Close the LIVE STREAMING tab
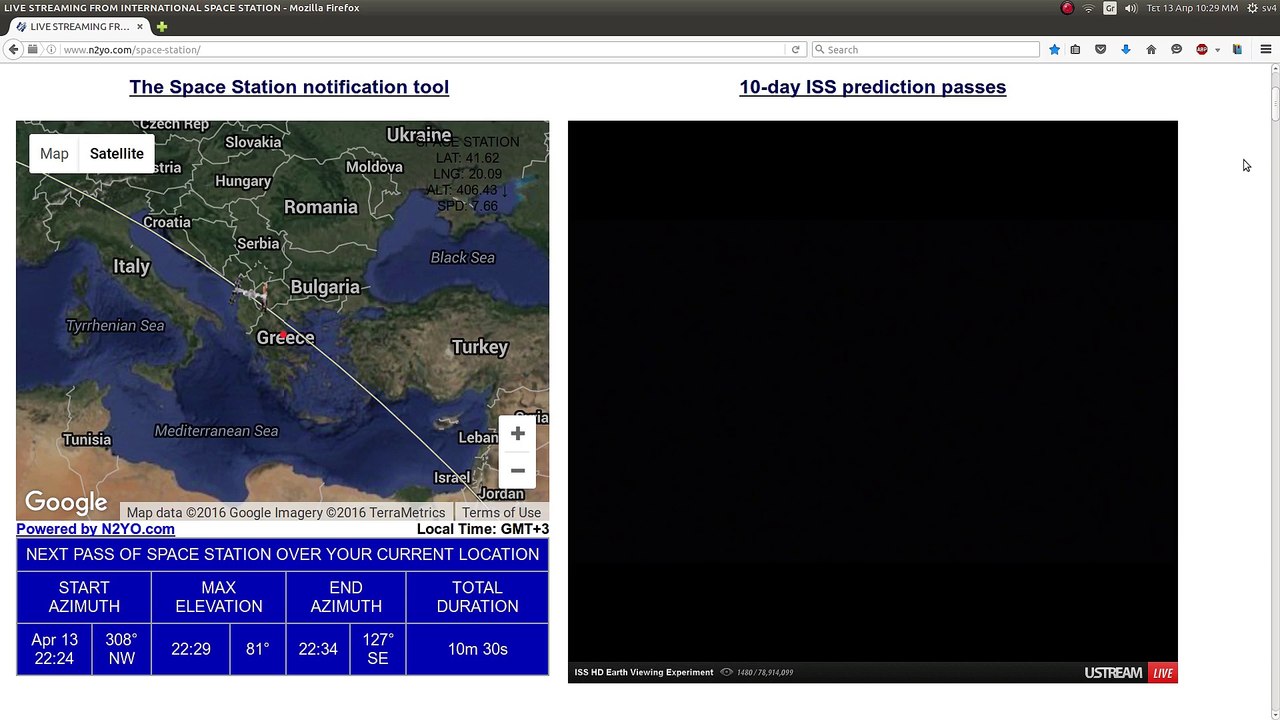Image resolution: width=1280 pixels, height=720 pixels. coord(140,27)
